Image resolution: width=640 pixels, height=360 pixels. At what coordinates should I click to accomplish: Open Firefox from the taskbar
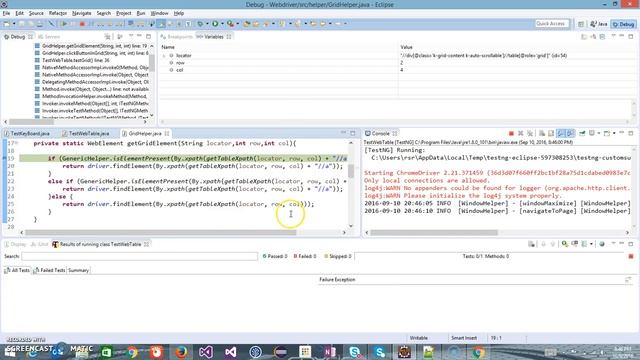(x=181, y=351)
